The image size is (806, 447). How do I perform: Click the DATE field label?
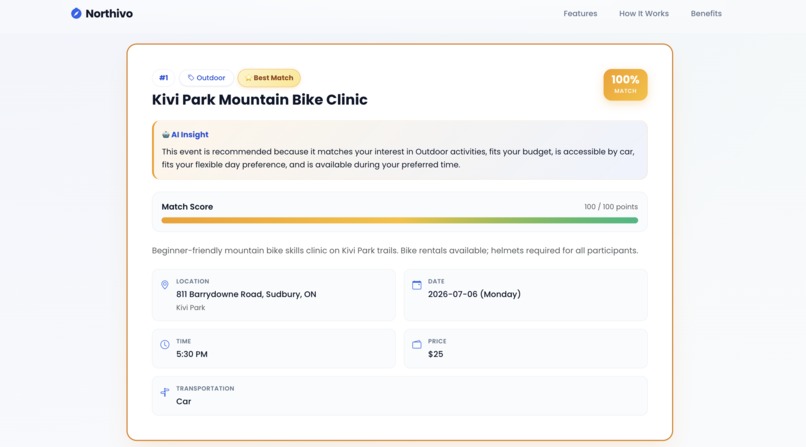pos(436,282)
